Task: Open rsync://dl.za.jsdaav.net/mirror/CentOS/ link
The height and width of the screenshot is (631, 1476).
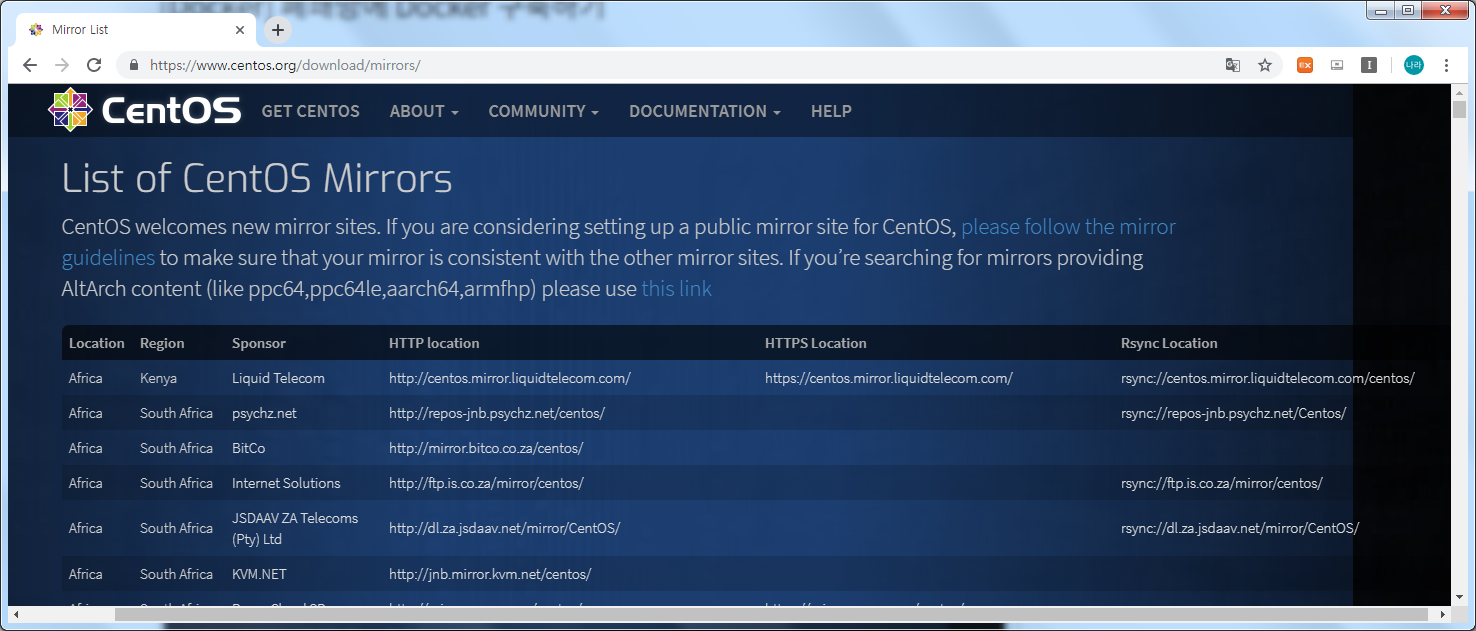Action: (x=1240, y=528)
